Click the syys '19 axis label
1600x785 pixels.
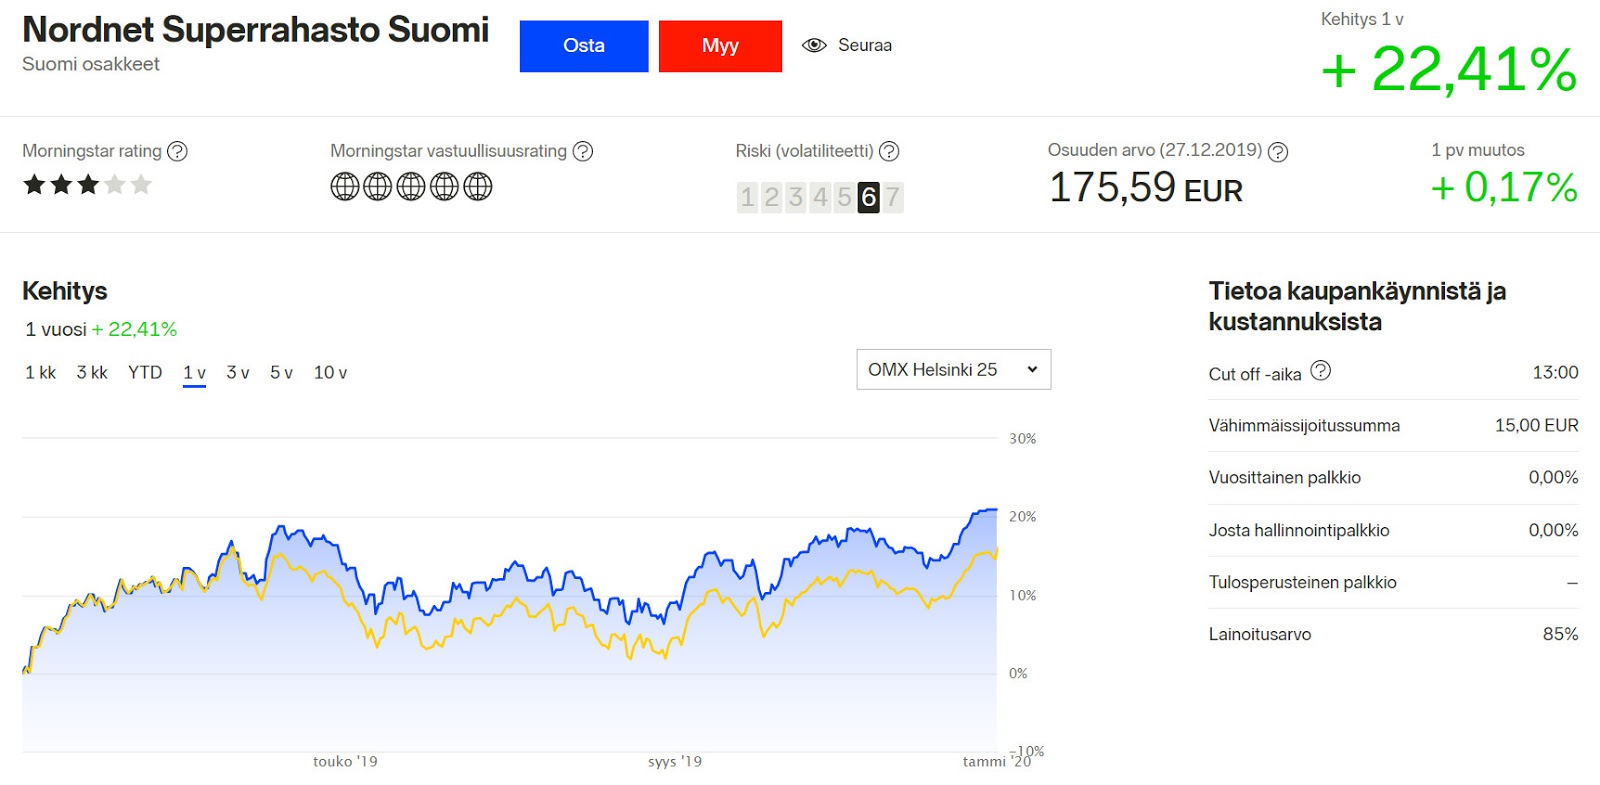point(675,761)
